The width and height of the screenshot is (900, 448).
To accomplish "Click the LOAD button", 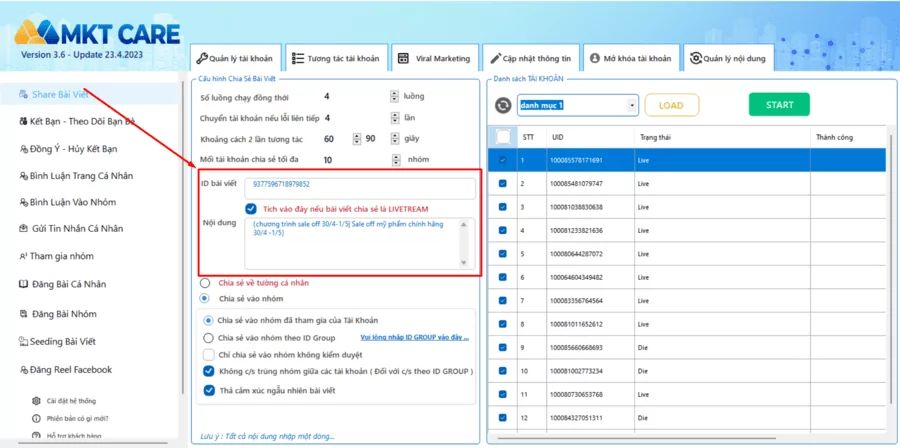I will point(671,105).
